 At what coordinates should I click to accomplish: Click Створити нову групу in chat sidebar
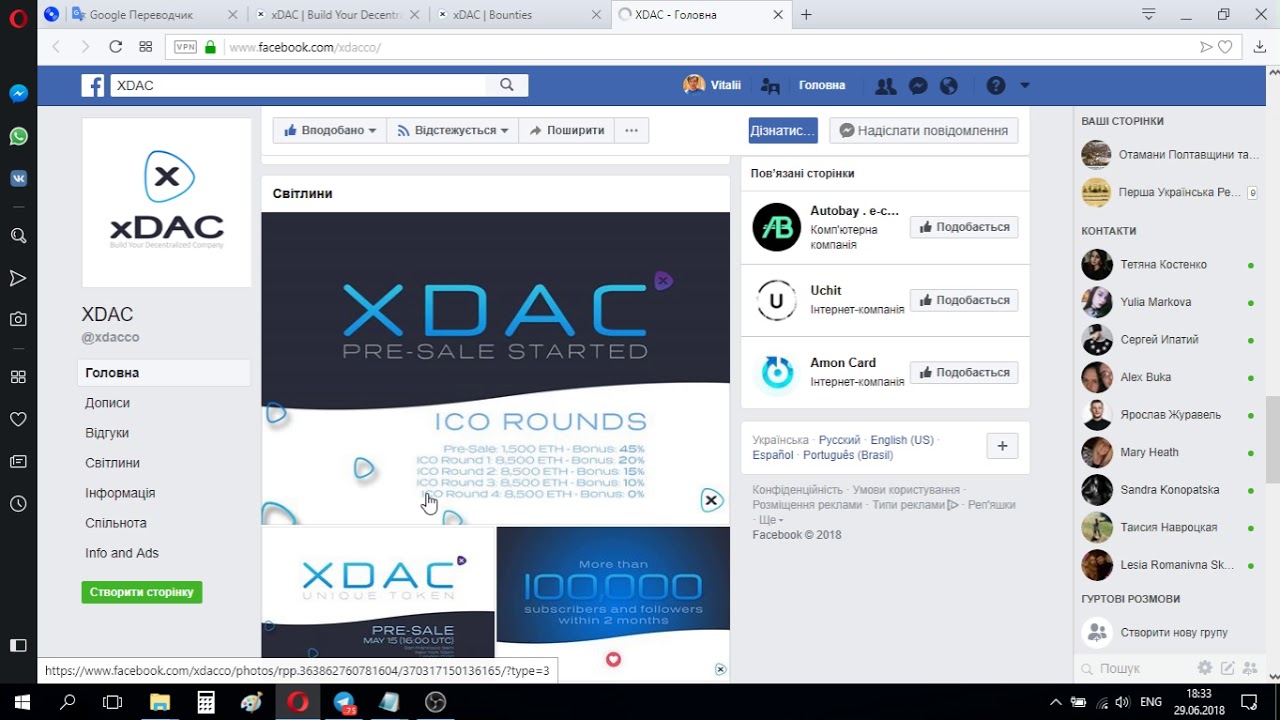1168,633
